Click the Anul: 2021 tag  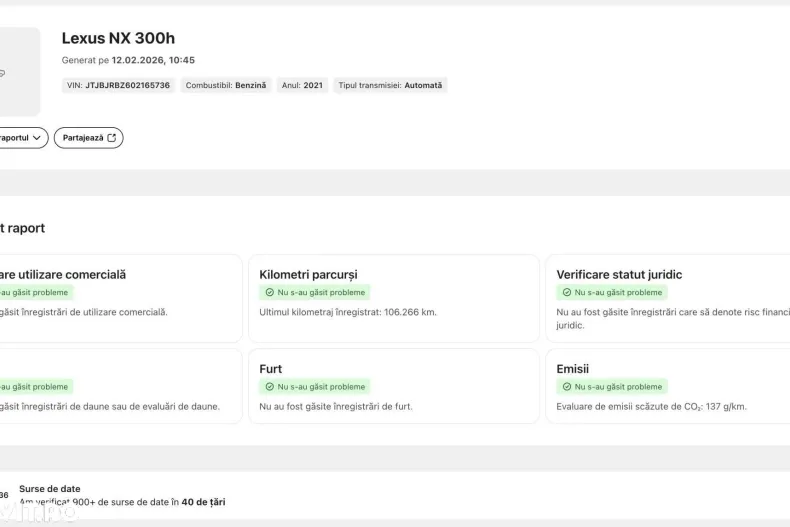[x=302, y=86]
